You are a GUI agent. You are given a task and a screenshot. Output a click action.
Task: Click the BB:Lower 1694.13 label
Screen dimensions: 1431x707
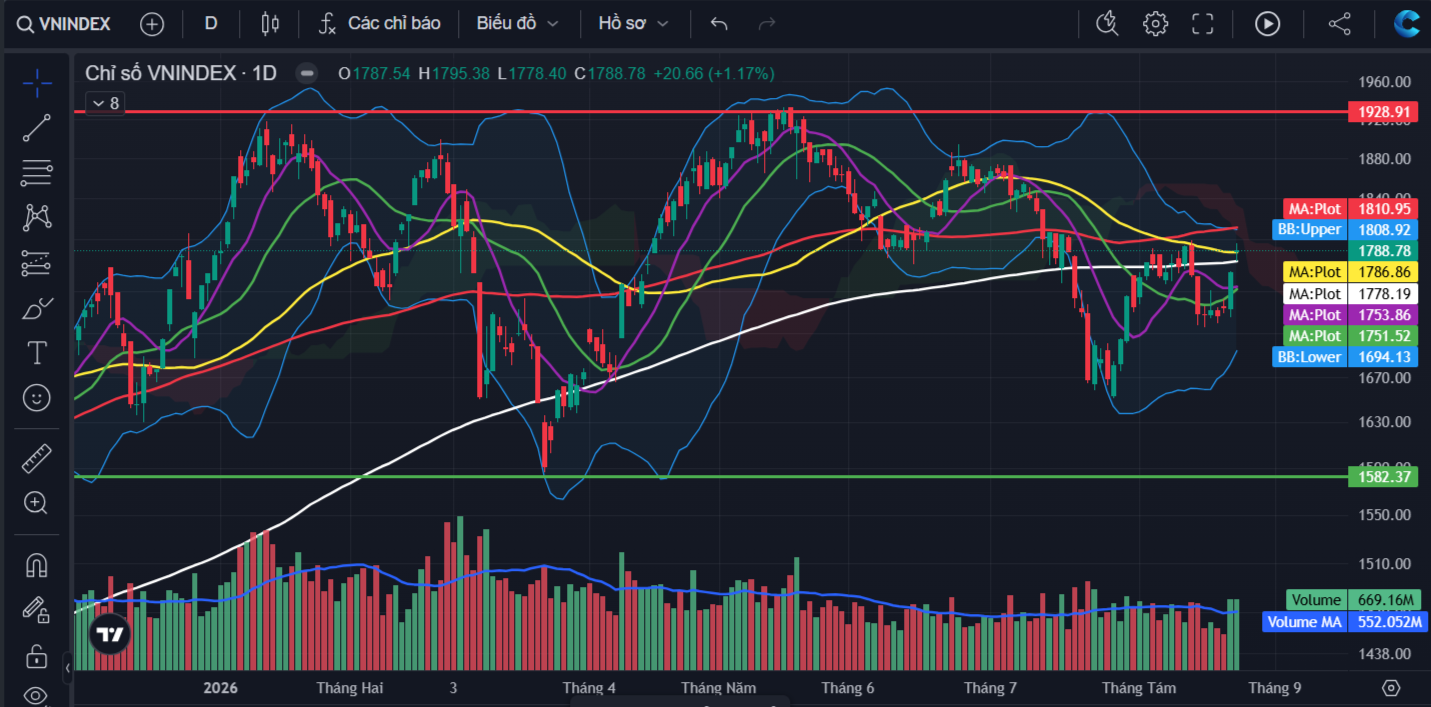point(1346,357)
